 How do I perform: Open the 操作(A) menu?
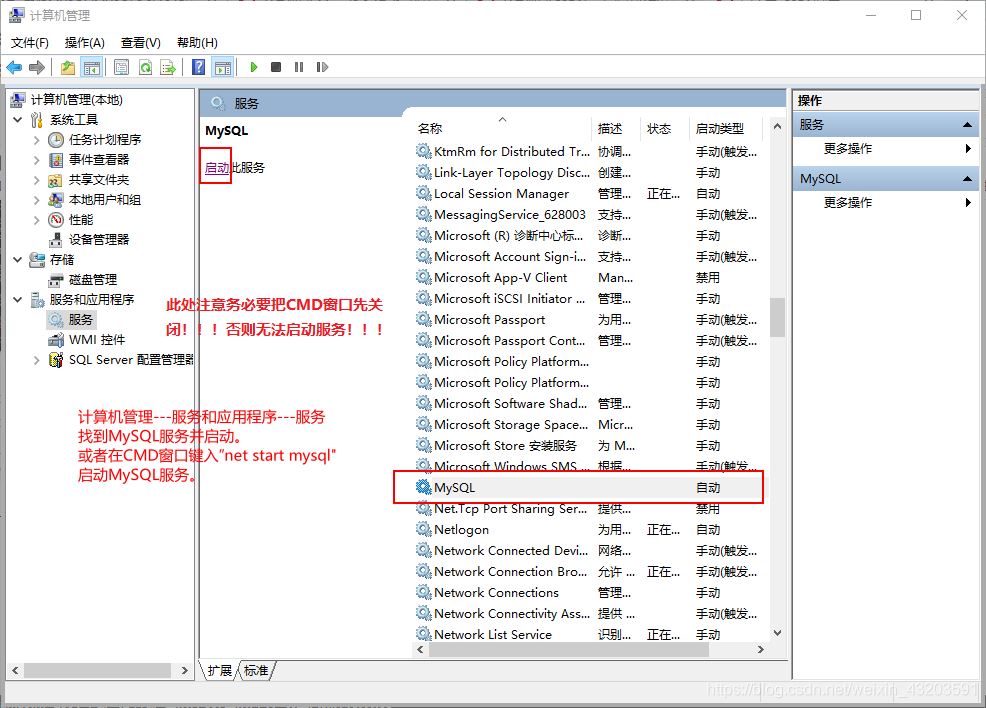pyautogui.click(x=84, y=43)
